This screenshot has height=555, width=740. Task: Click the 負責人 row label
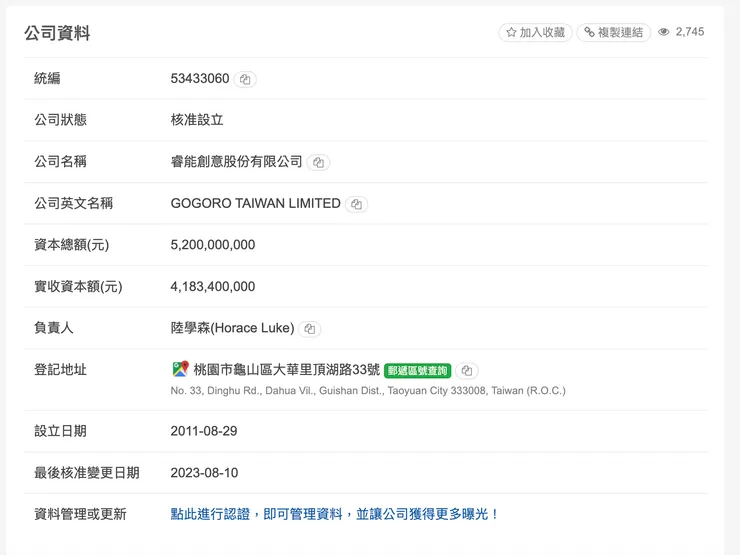(x=54, y=328)
